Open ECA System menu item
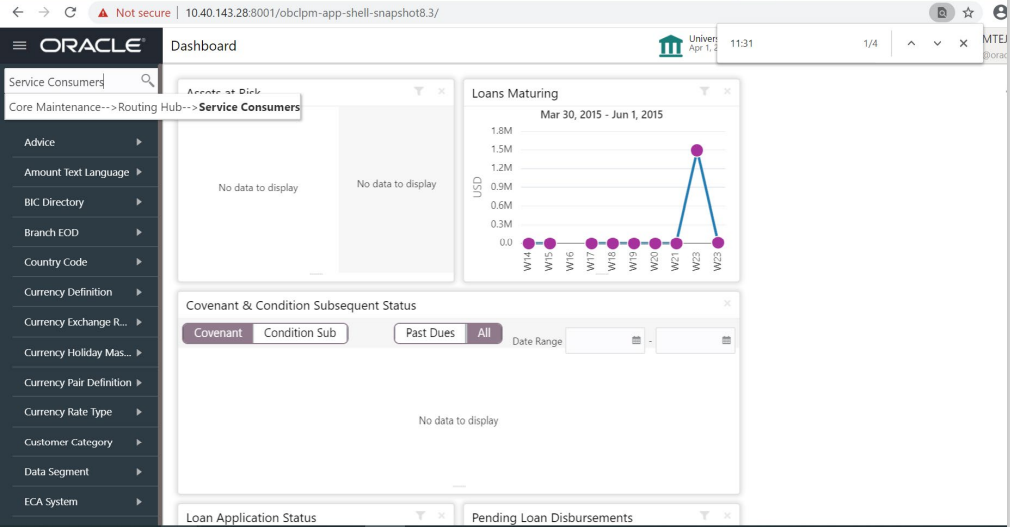The width and height of the screenshot is (1010, 527). click(x=84, y=502)
